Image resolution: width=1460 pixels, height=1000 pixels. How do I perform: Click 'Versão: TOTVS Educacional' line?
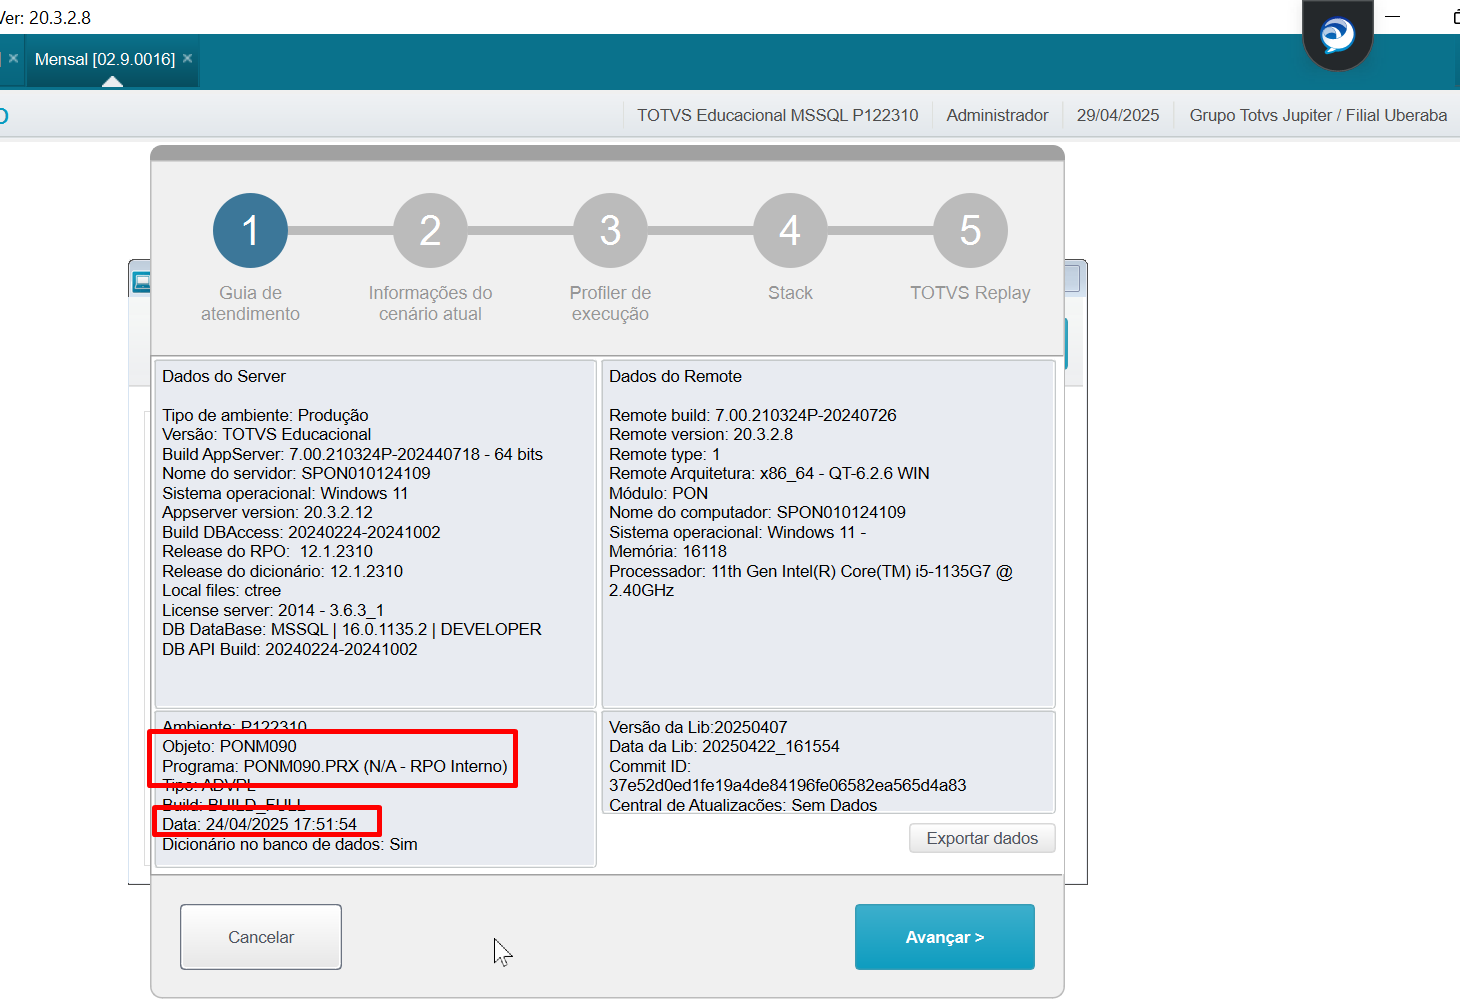pyautogui.click(x=267, y=434)
